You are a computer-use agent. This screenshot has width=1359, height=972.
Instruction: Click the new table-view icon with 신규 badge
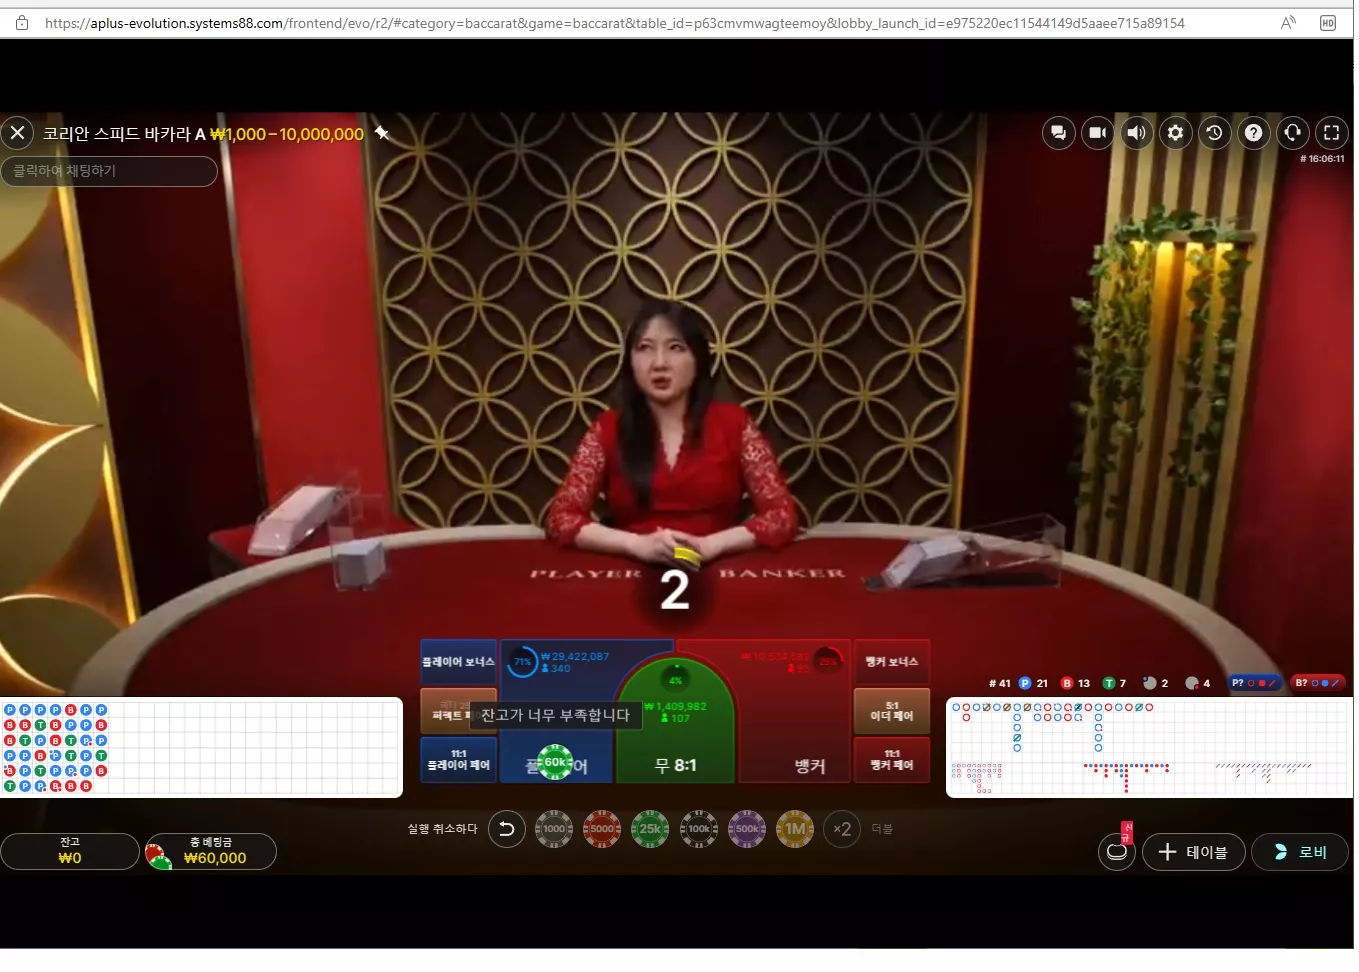1117,851
